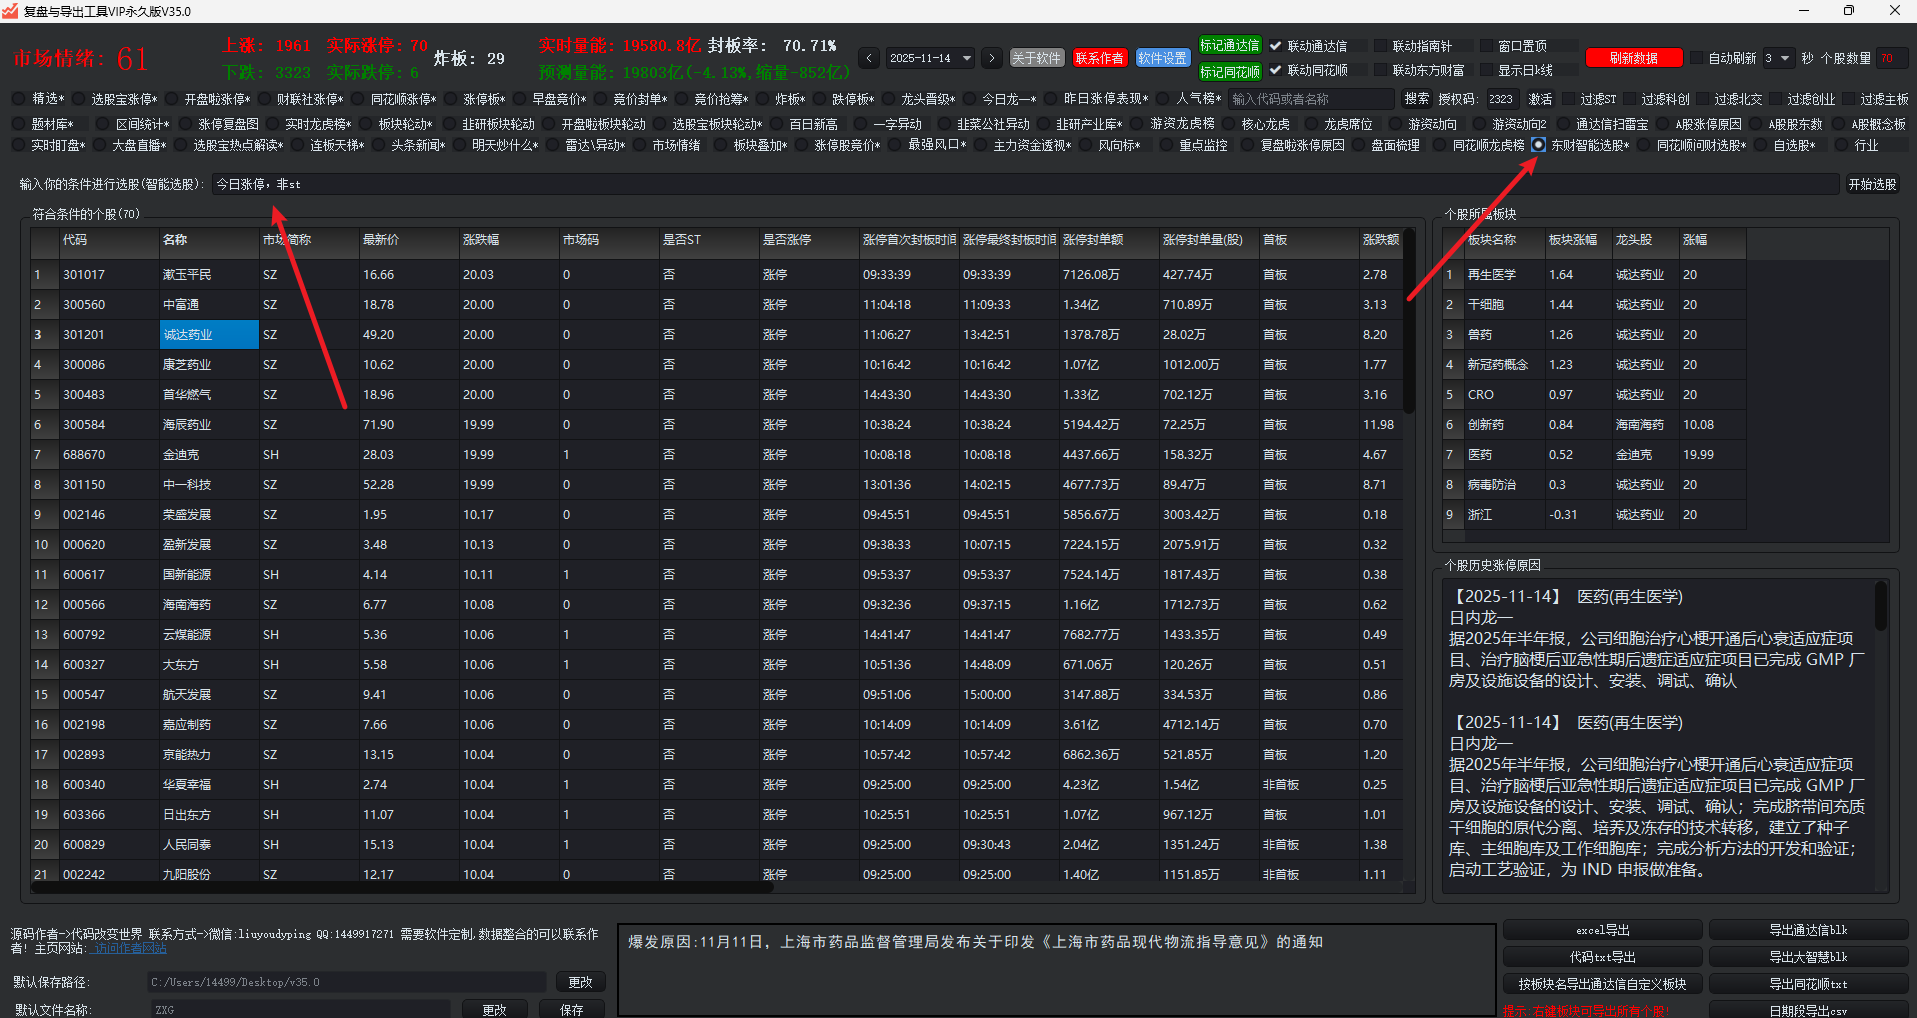This screenshot has width=1917, height=1018.
Task: Enable the 显示日k线 checkbox
Action: (1486, 70)
